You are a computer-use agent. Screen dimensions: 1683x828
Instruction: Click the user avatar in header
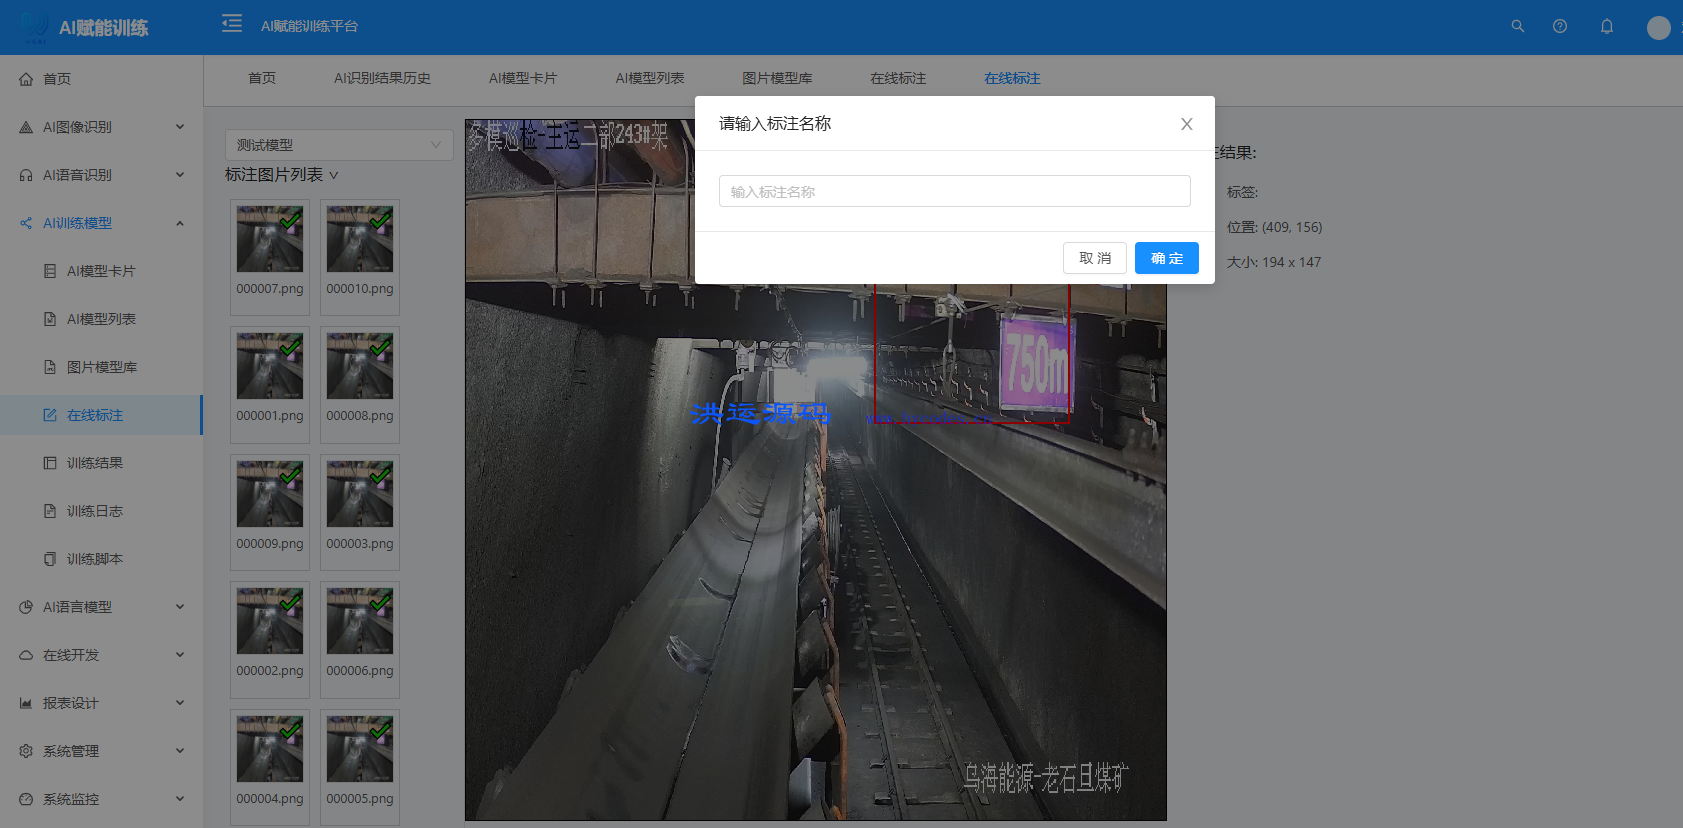[x=1658, y=28]
